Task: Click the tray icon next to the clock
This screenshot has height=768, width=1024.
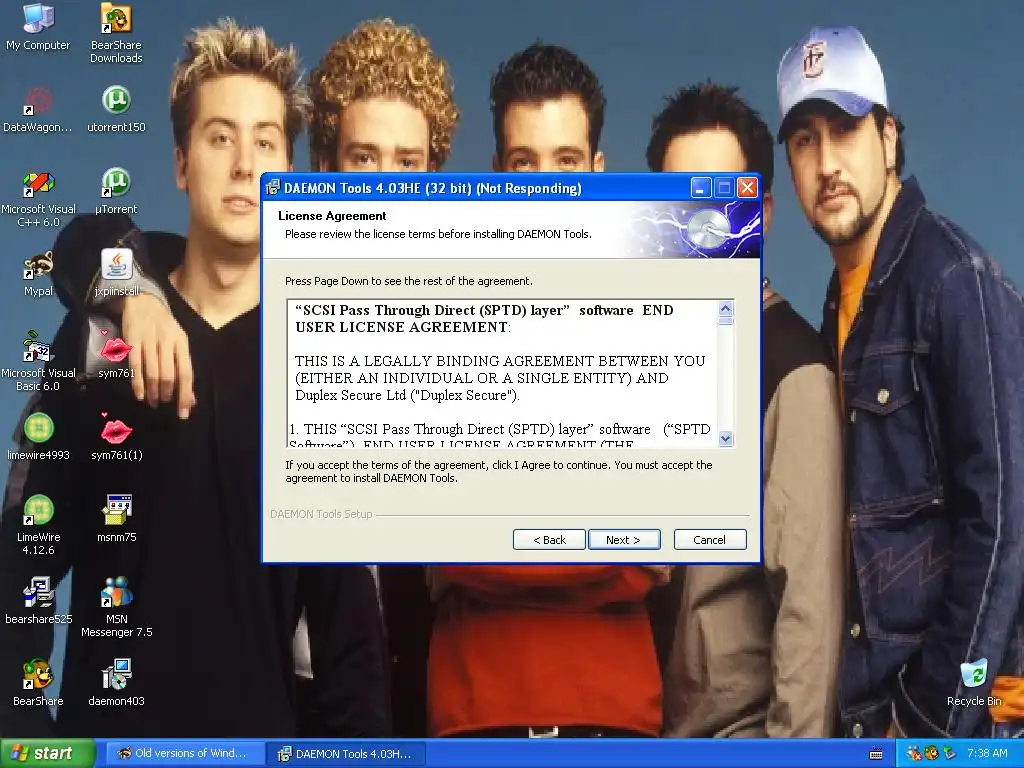Action: click(949, 753)
